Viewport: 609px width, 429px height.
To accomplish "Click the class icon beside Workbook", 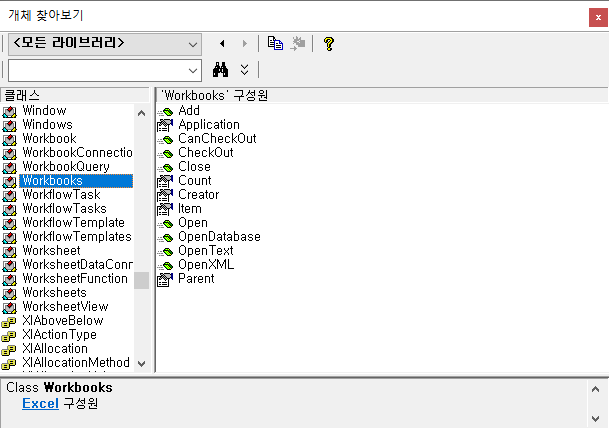I will [x=10, y=139].
